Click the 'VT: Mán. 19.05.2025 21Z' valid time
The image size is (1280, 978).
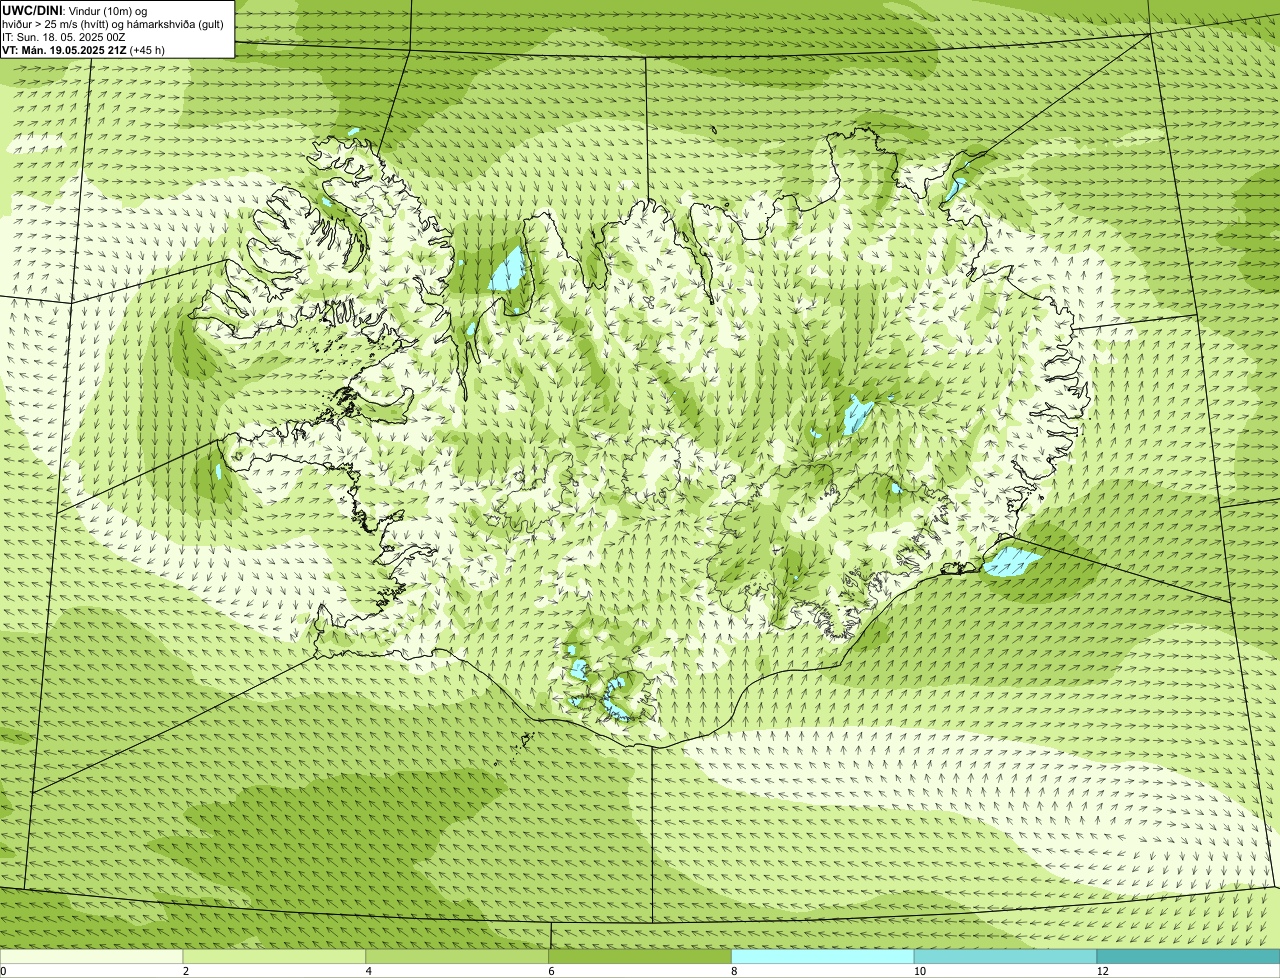tap(64, 49)
